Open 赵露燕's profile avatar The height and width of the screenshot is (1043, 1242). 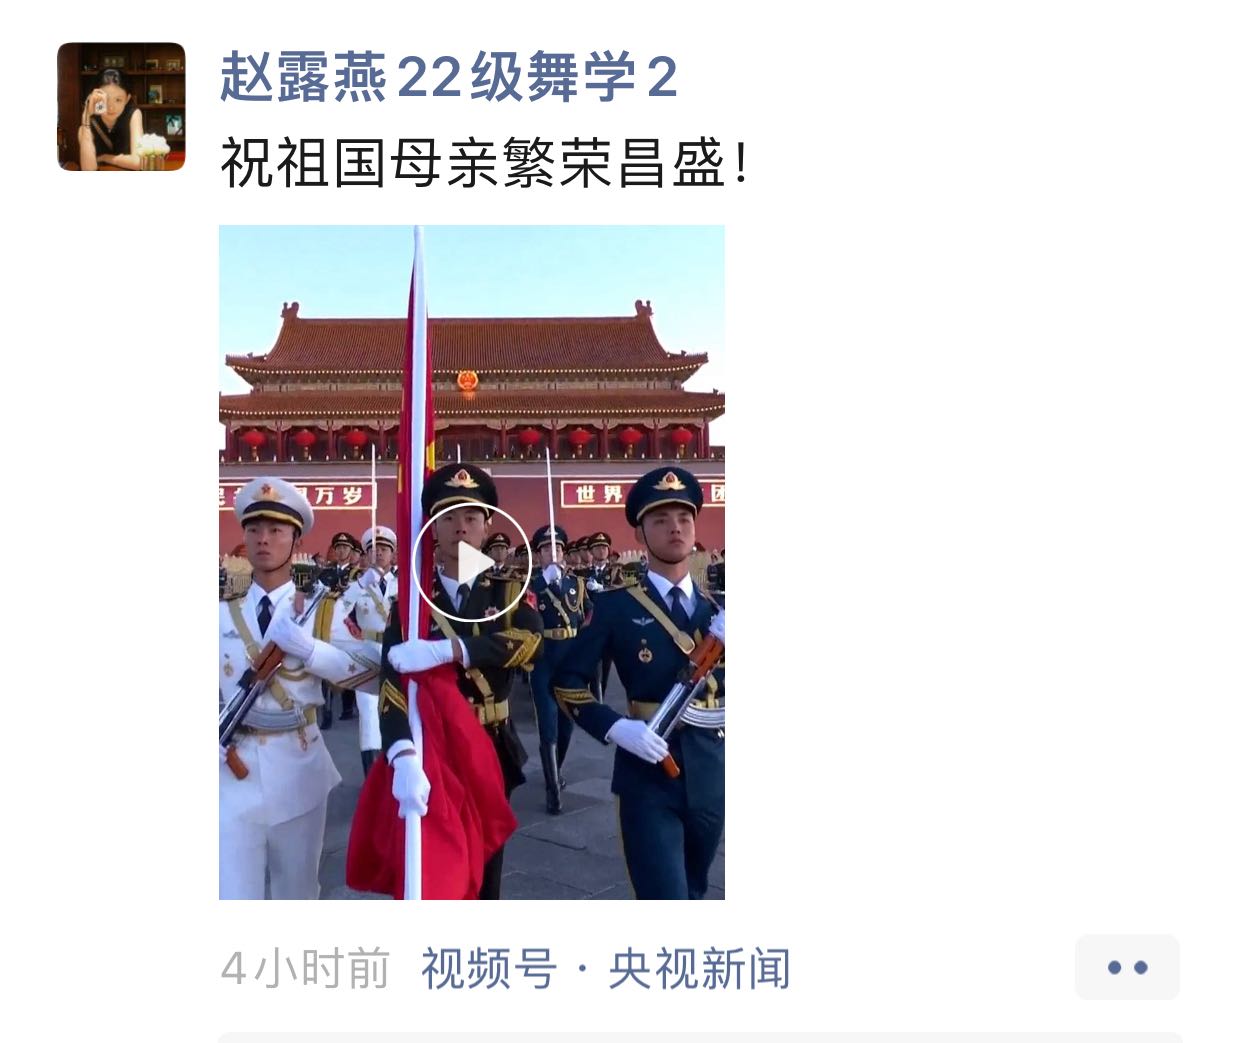point(121,106)
